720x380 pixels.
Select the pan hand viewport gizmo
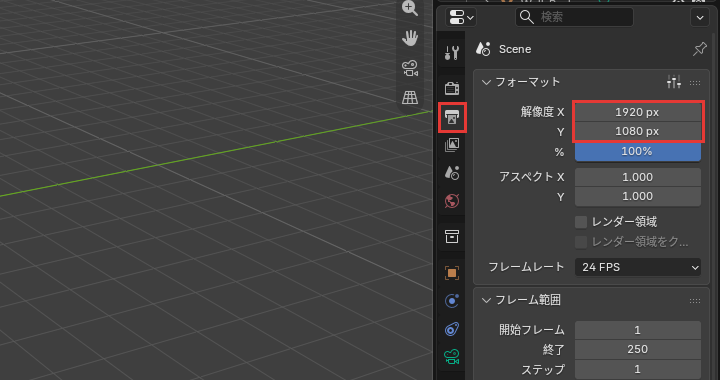pos(410,38)
